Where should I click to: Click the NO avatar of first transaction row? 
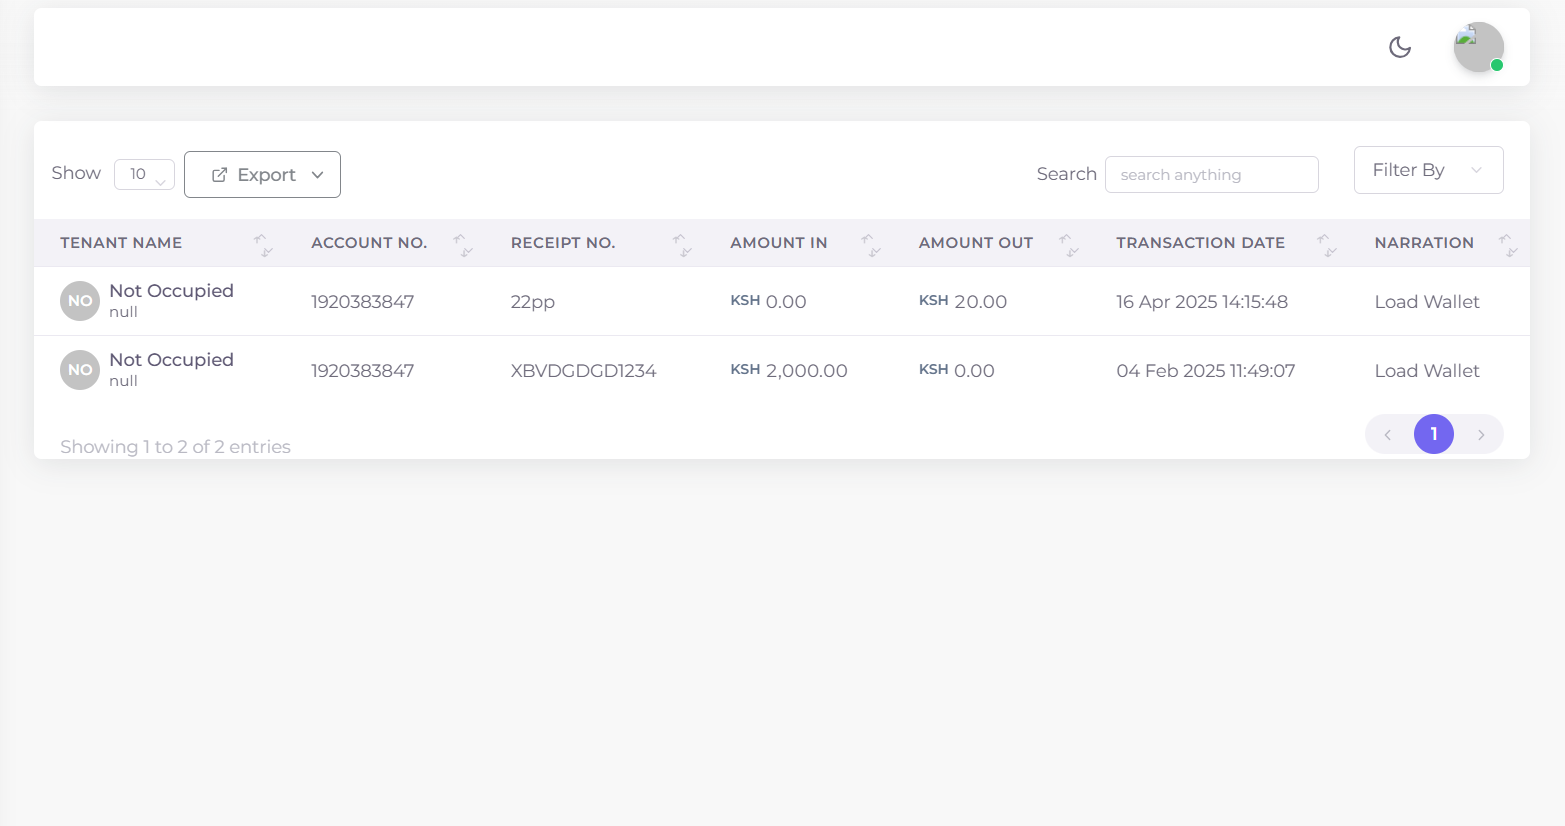[x=79, y=301]
